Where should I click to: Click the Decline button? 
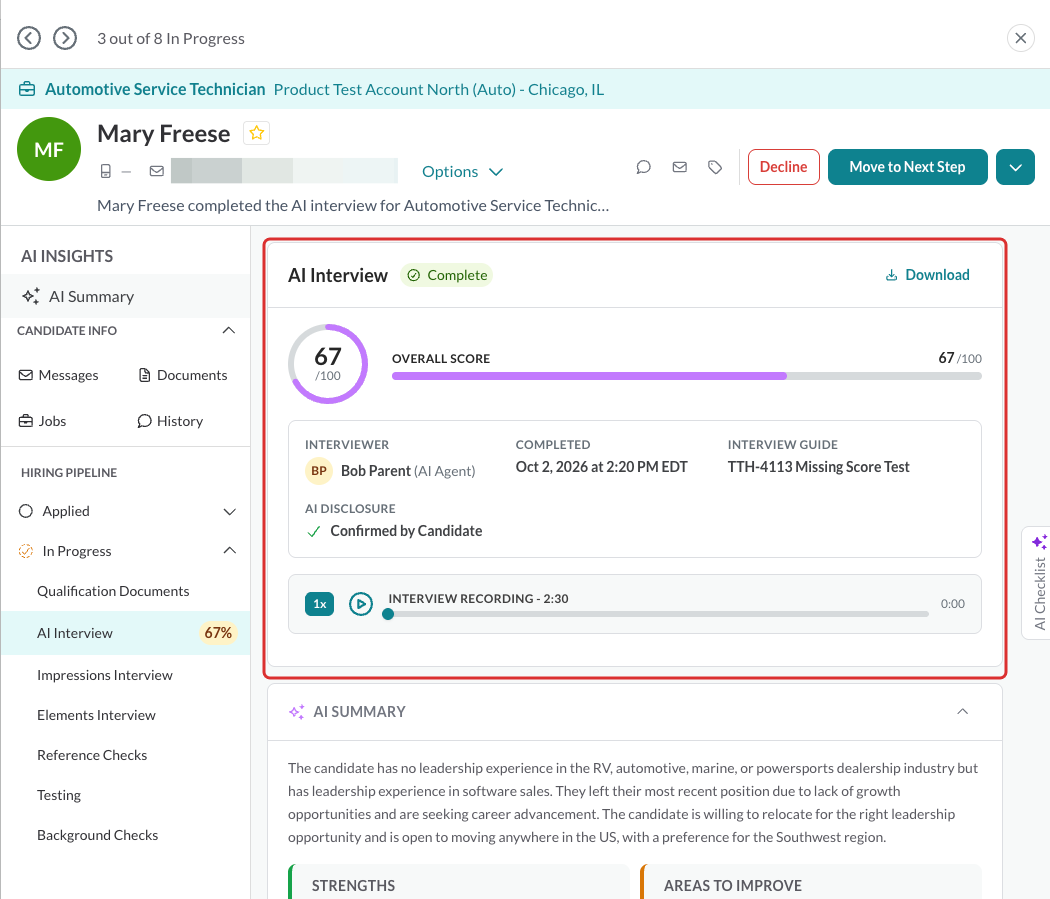pos(783,167)
